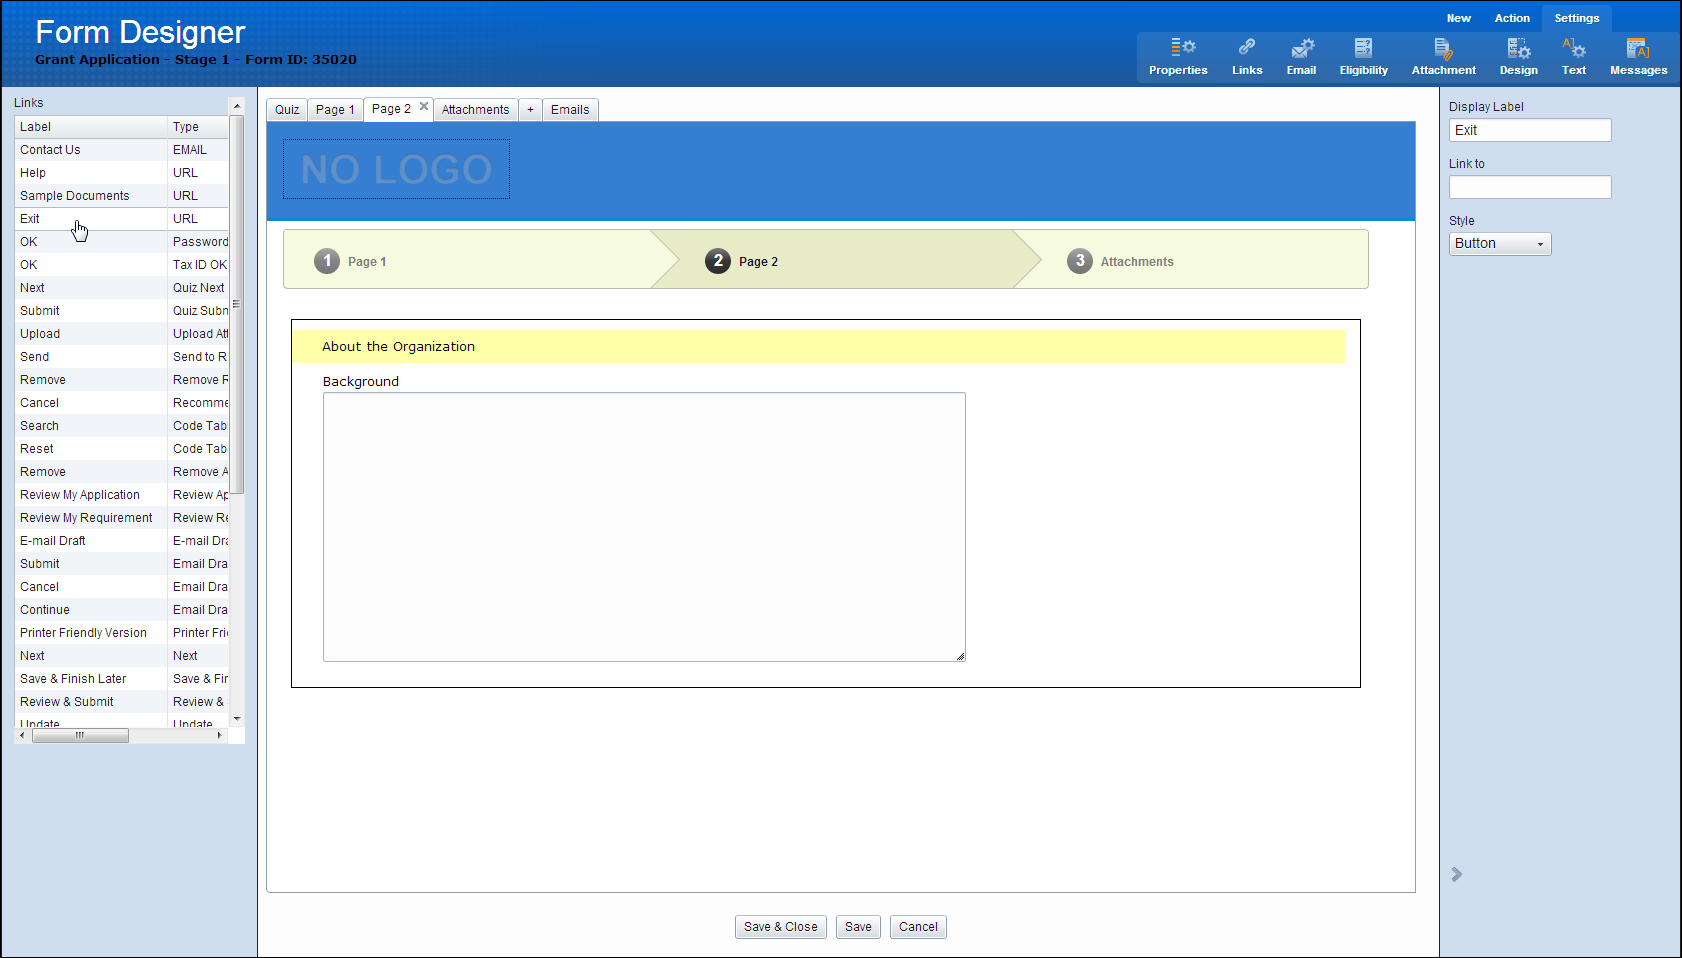
Task: Expand the right panel chevron arrow
Action: coord(1457,874)
